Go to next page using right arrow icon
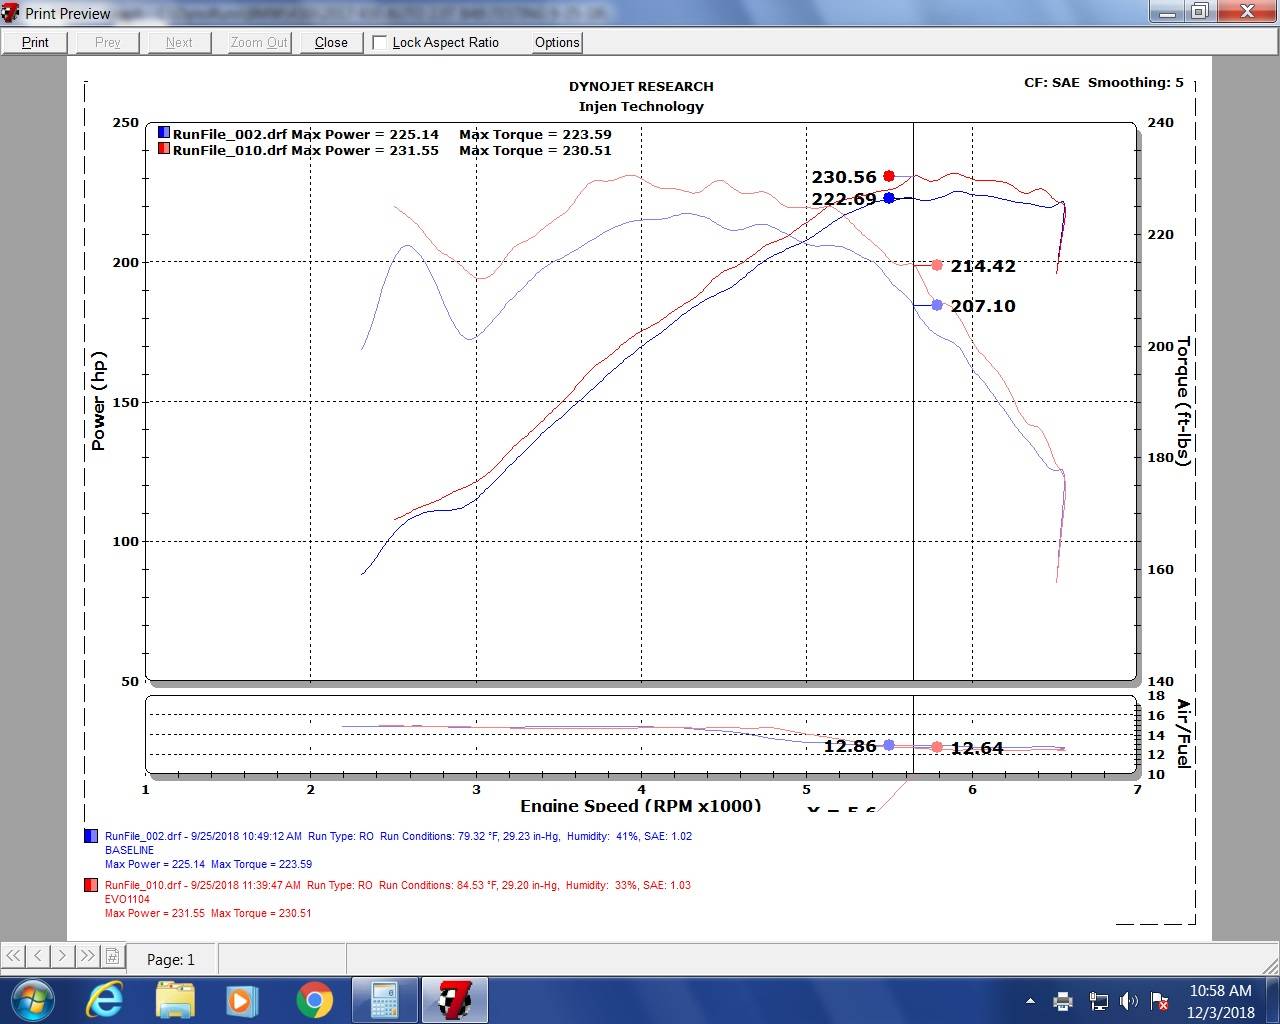This screenshot has width=1280, height=1024. pyautogui.click(x=64, y=957)
